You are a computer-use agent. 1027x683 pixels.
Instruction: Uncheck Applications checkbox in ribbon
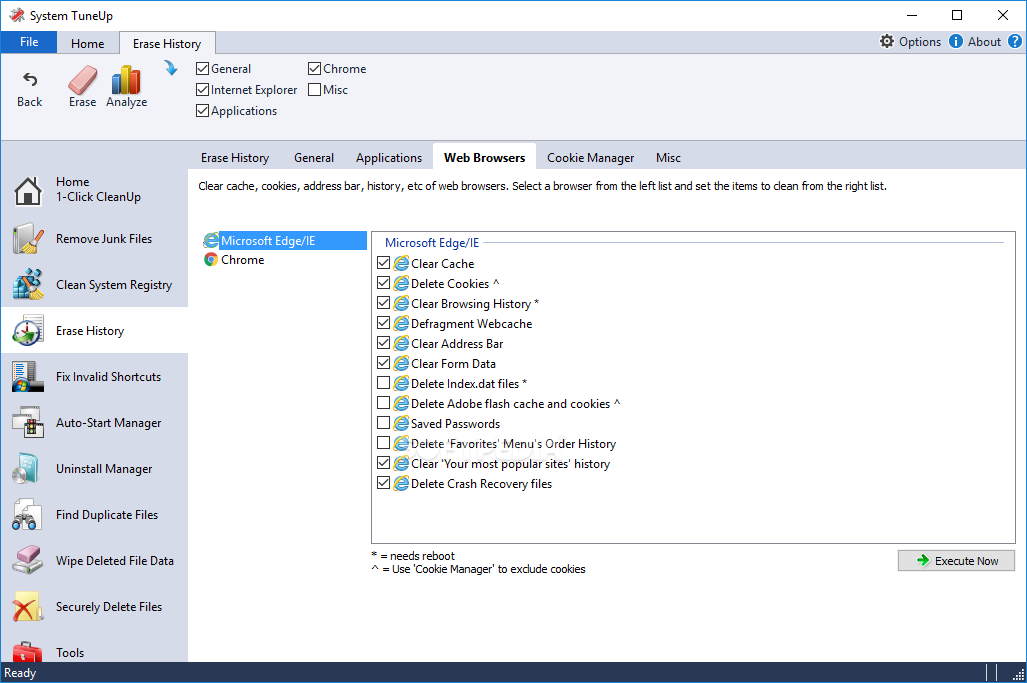point(202,111)
